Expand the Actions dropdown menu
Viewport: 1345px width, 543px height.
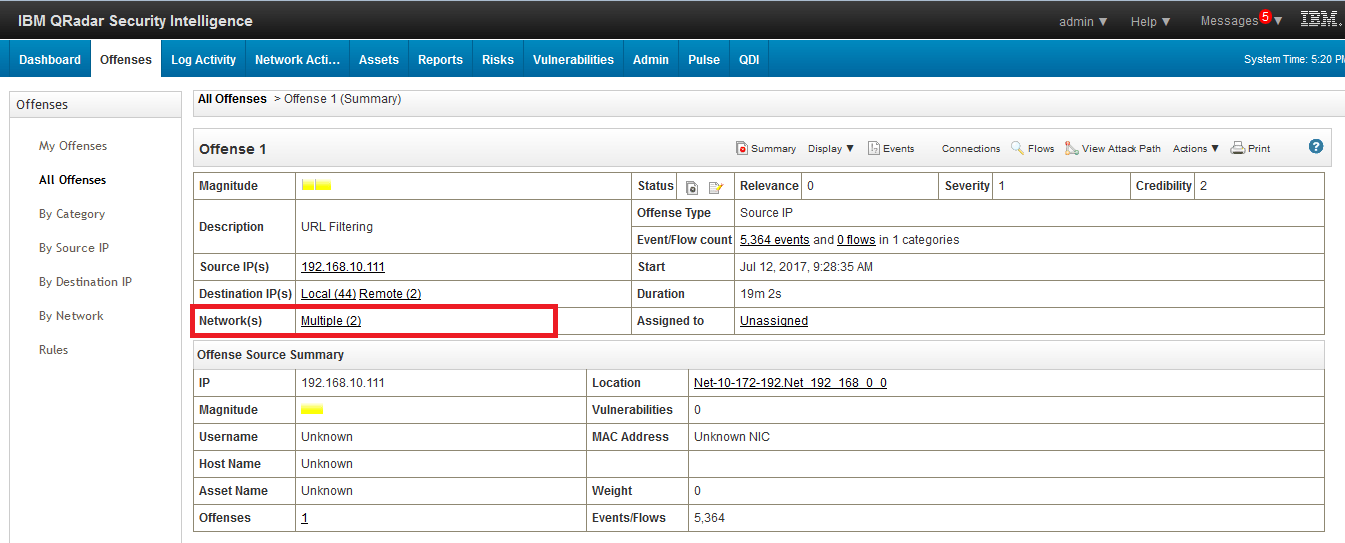[1196, 148]
